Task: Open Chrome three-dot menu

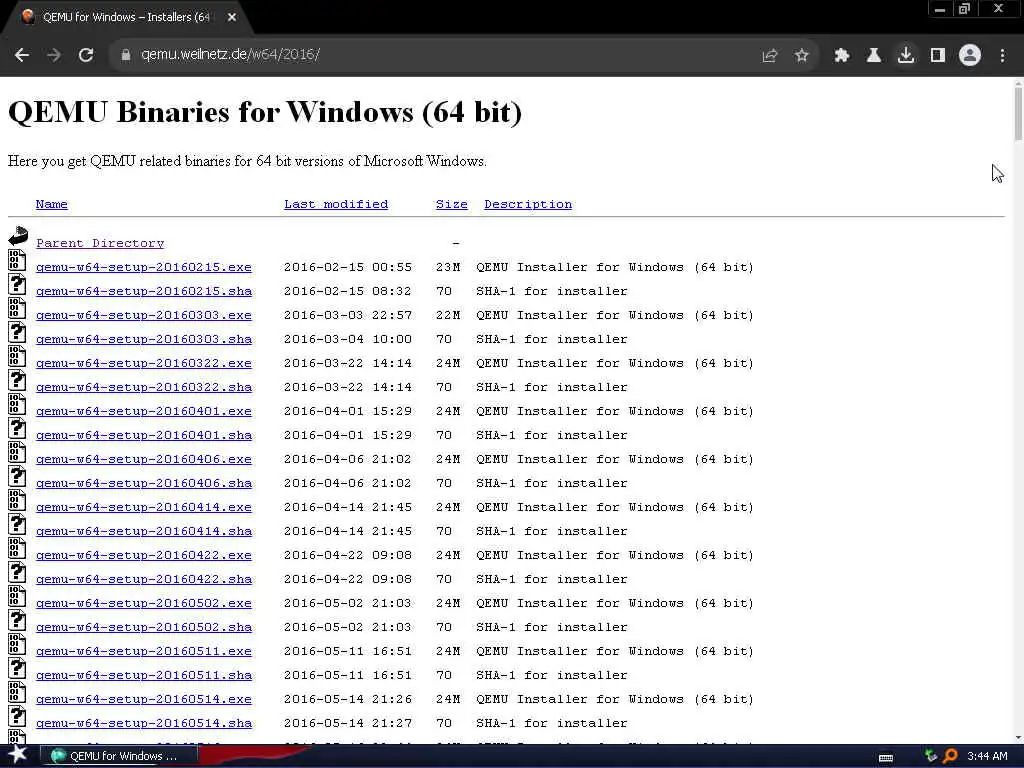Action: pos(1002,56)
